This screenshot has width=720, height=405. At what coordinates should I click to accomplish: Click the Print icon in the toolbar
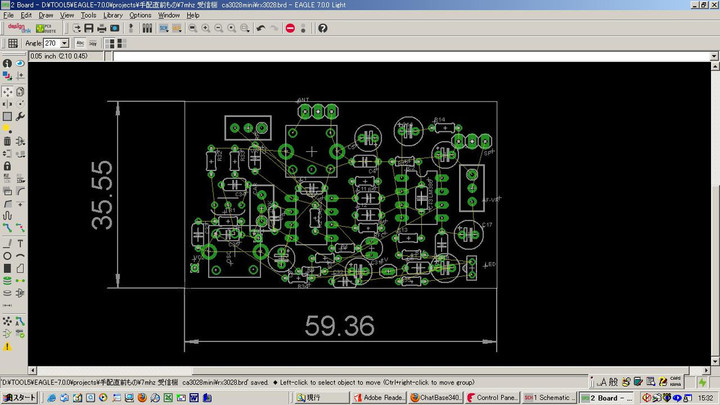(x=102, y=28)
